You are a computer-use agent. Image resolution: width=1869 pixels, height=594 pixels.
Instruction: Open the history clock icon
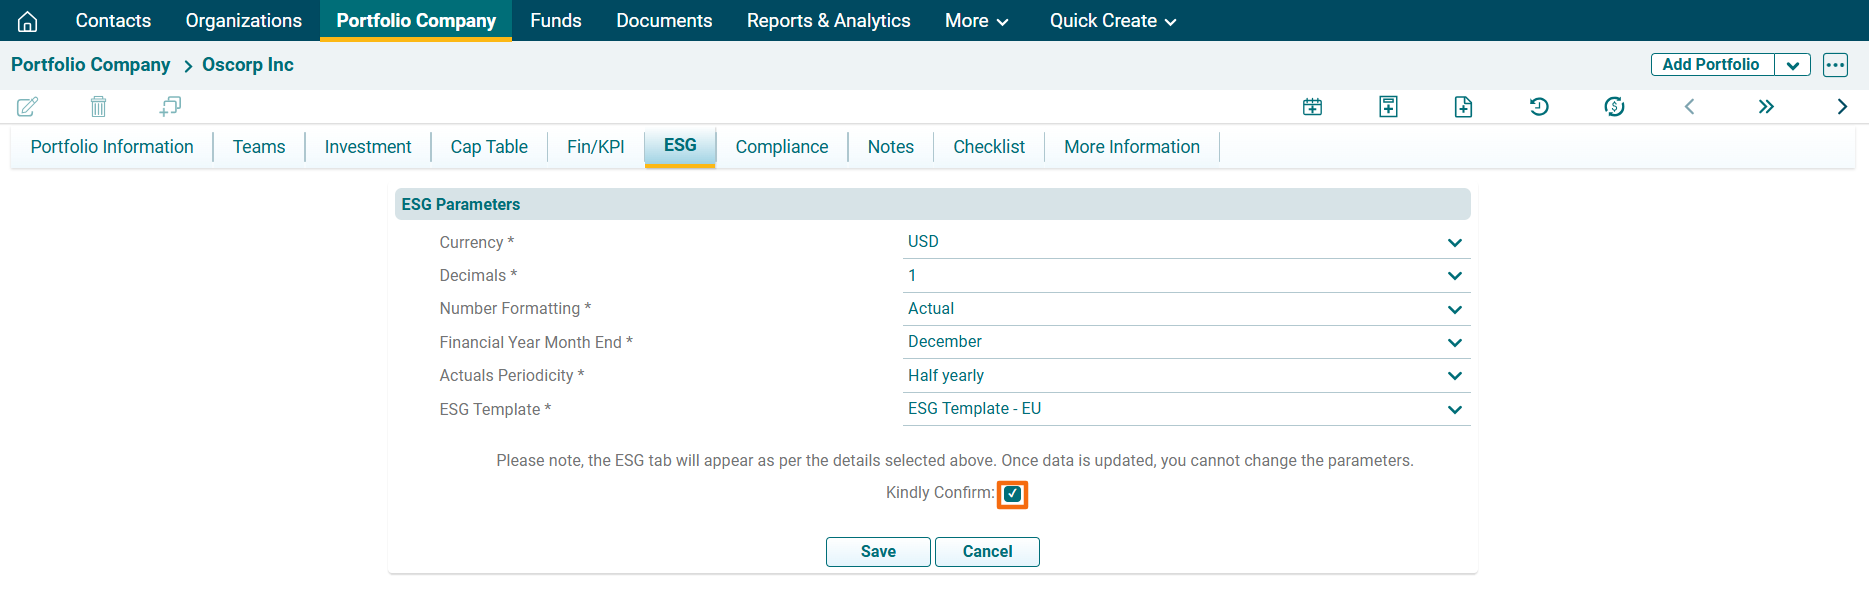click(1539, 107)
